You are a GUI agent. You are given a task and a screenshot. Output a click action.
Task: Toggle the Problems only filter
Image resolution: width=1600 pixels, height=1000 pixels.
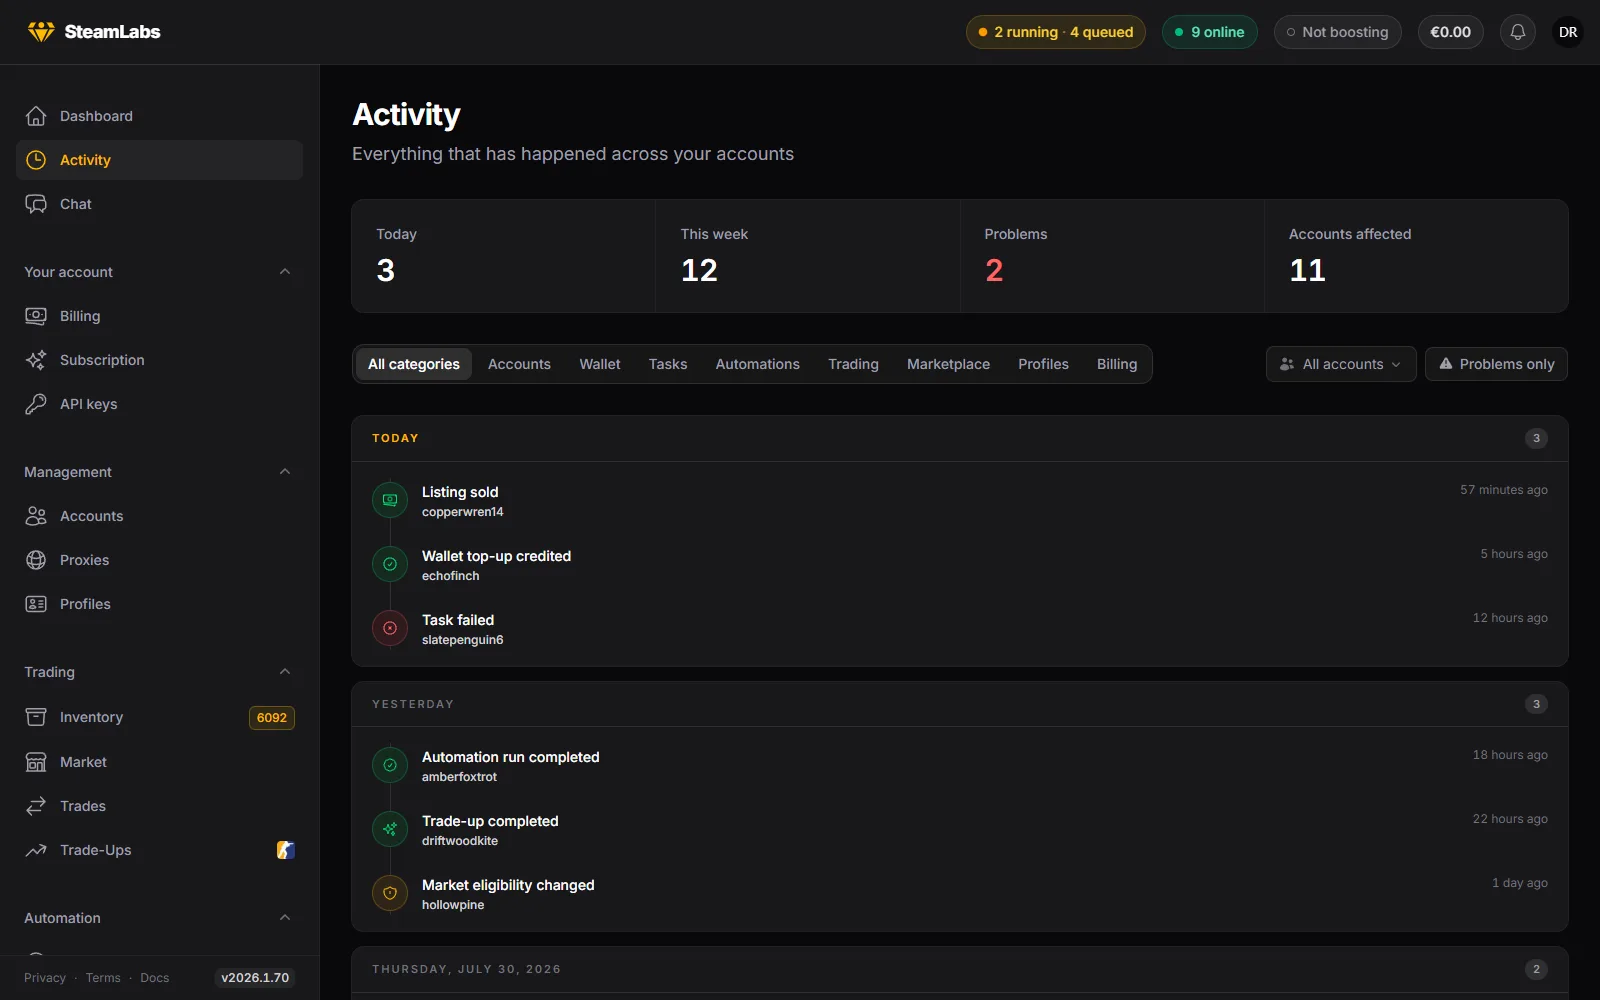click(1496, 364)
